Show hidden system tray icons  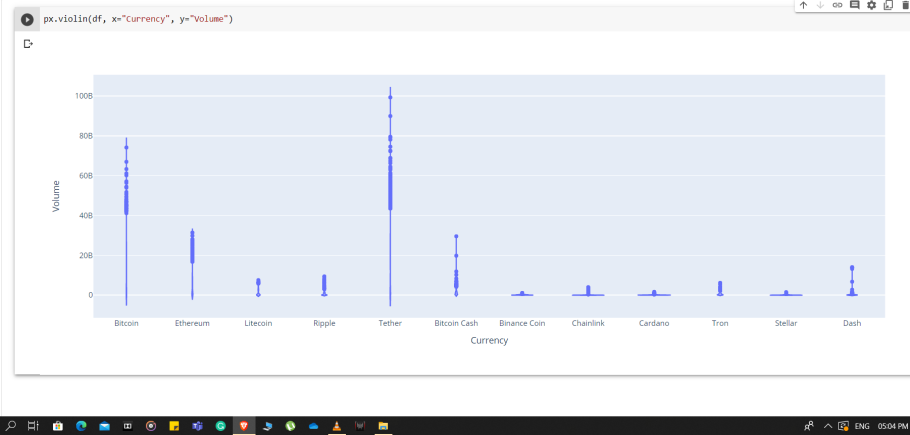pyautogui.click(x=828, y=426)
